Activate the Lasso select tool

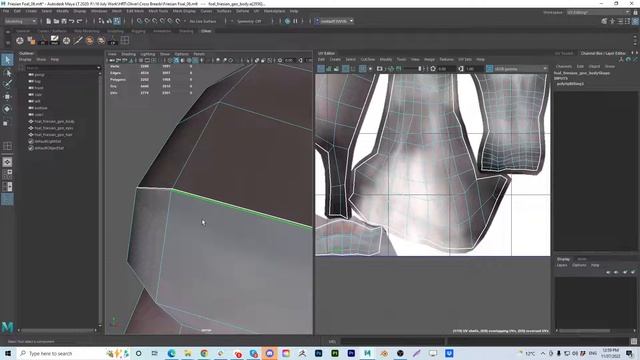7,73
